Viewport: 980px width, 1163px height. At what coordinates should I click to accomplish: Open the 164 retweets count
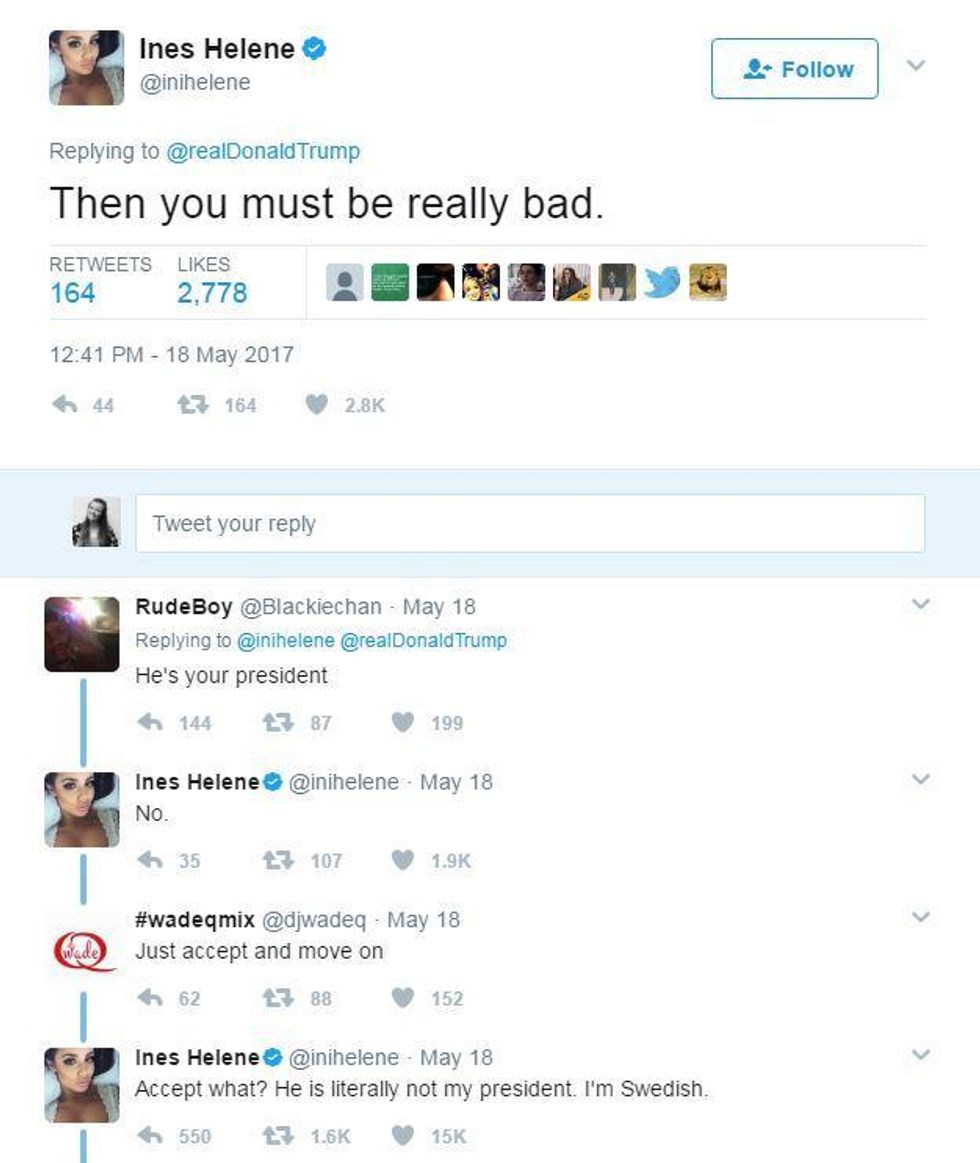[73, 293]
